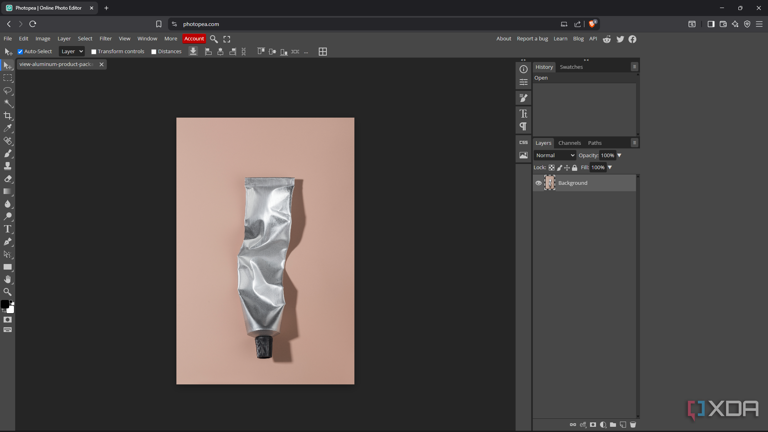The image size is (768, 432).
Task: Click the grid icon in options bar
Action: (323, 51)
